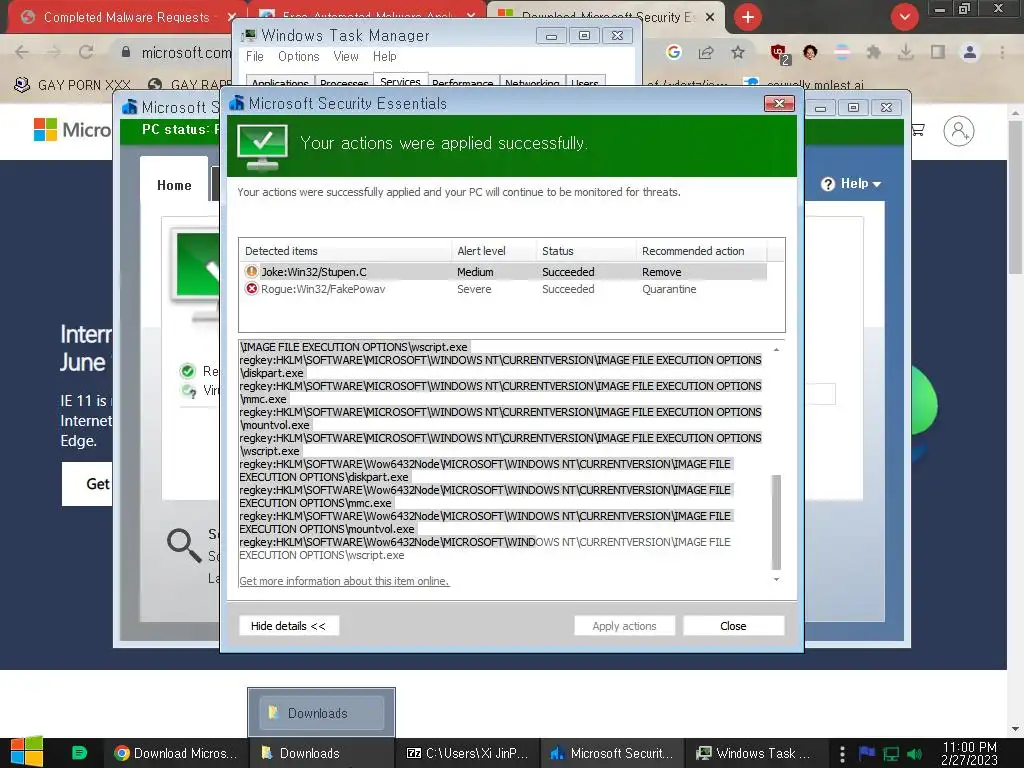1024x768 pixels.
Task: Open Help menu in Task Manager
Action: tap(385, 57)
